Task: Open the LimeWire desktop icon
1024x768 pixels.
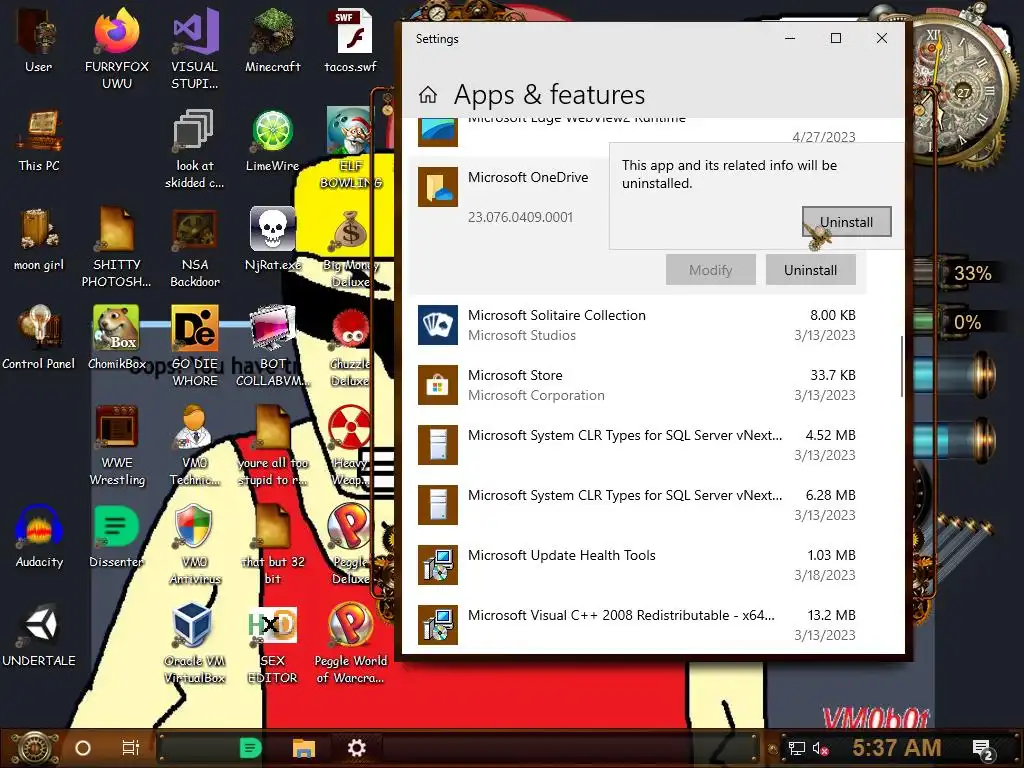Action: click(x=272, y=140)
